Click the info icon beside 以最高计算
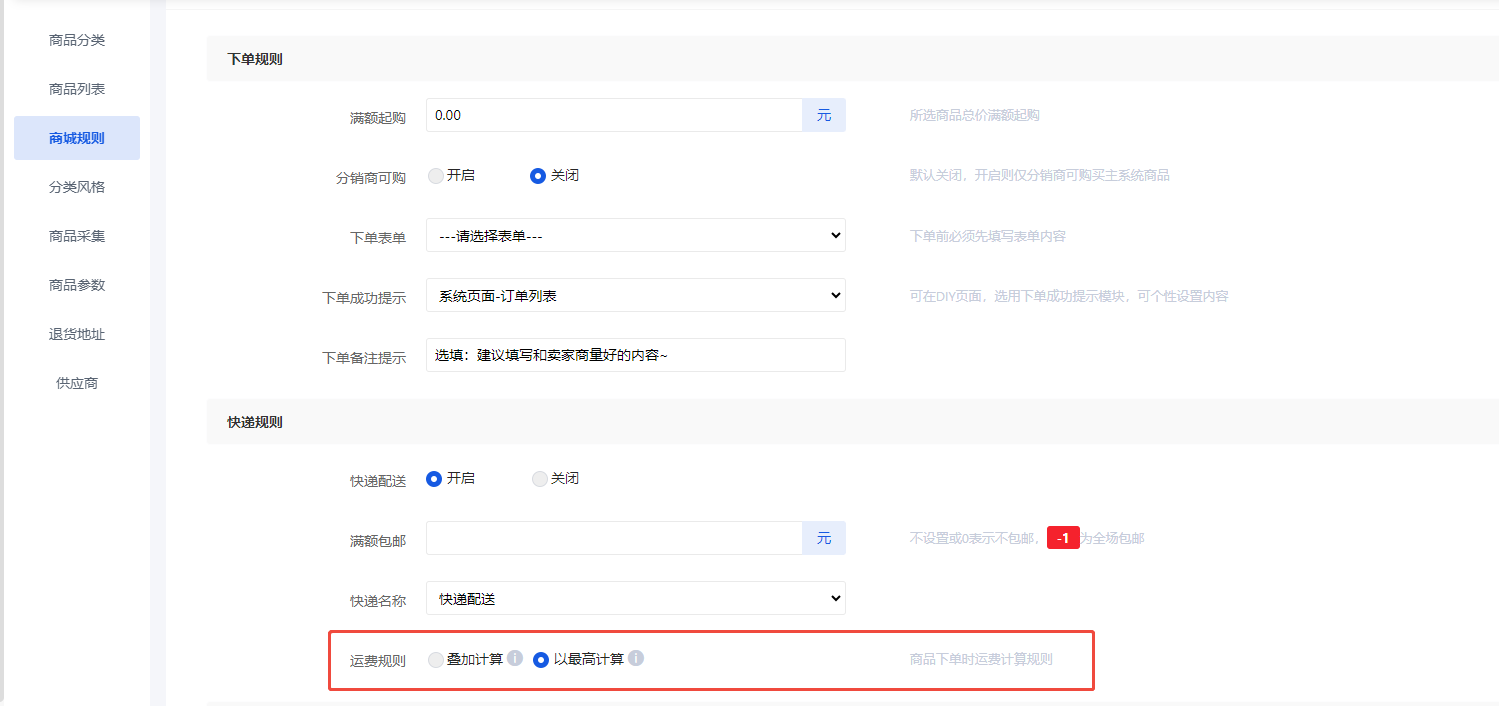Screen dimensions: 1499x706 click(x=636, y=659)
